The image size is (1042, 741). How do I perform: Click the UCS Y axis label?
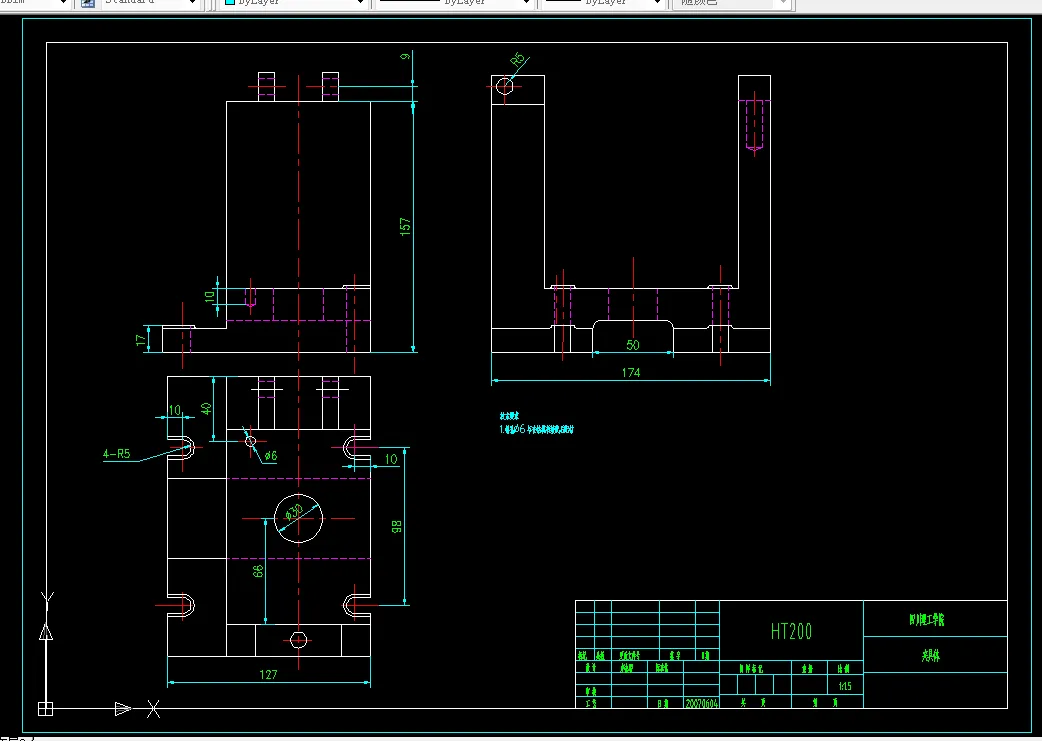tap(47, 598)
